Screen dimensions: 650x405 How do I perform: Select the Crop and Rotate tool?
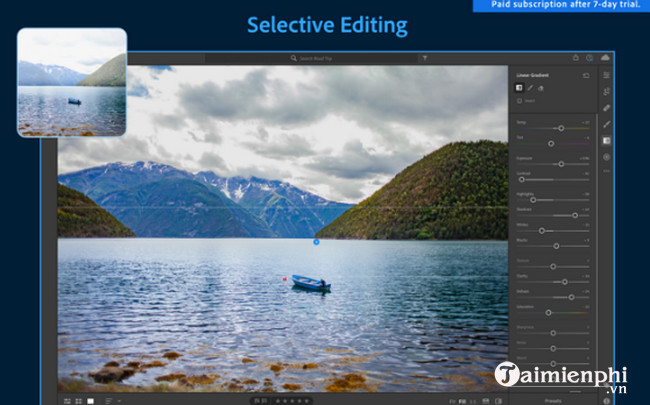(606, 92)
